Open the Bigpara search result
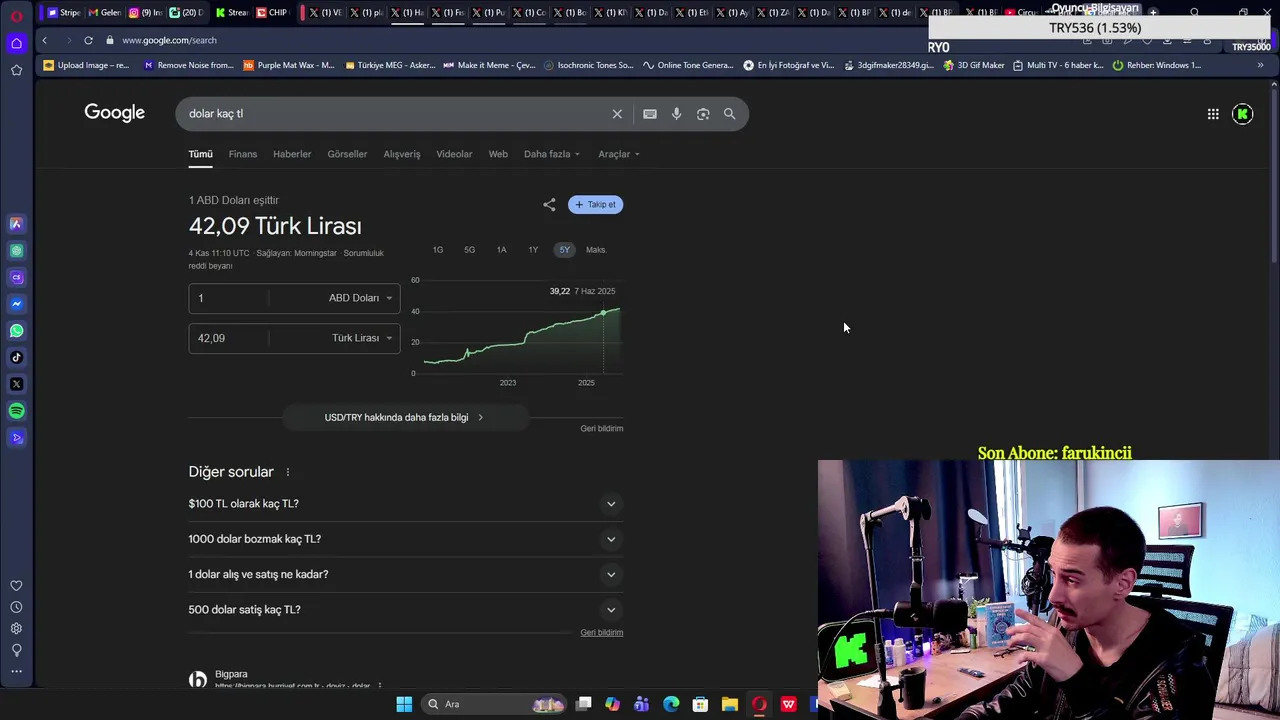 [231, 674]
